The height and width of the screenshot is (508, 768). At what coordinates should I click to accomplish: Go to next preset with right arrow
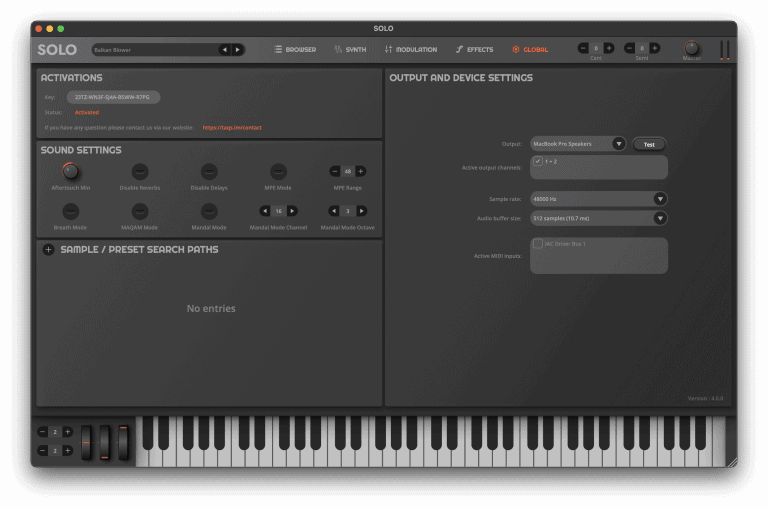point(237,49)
